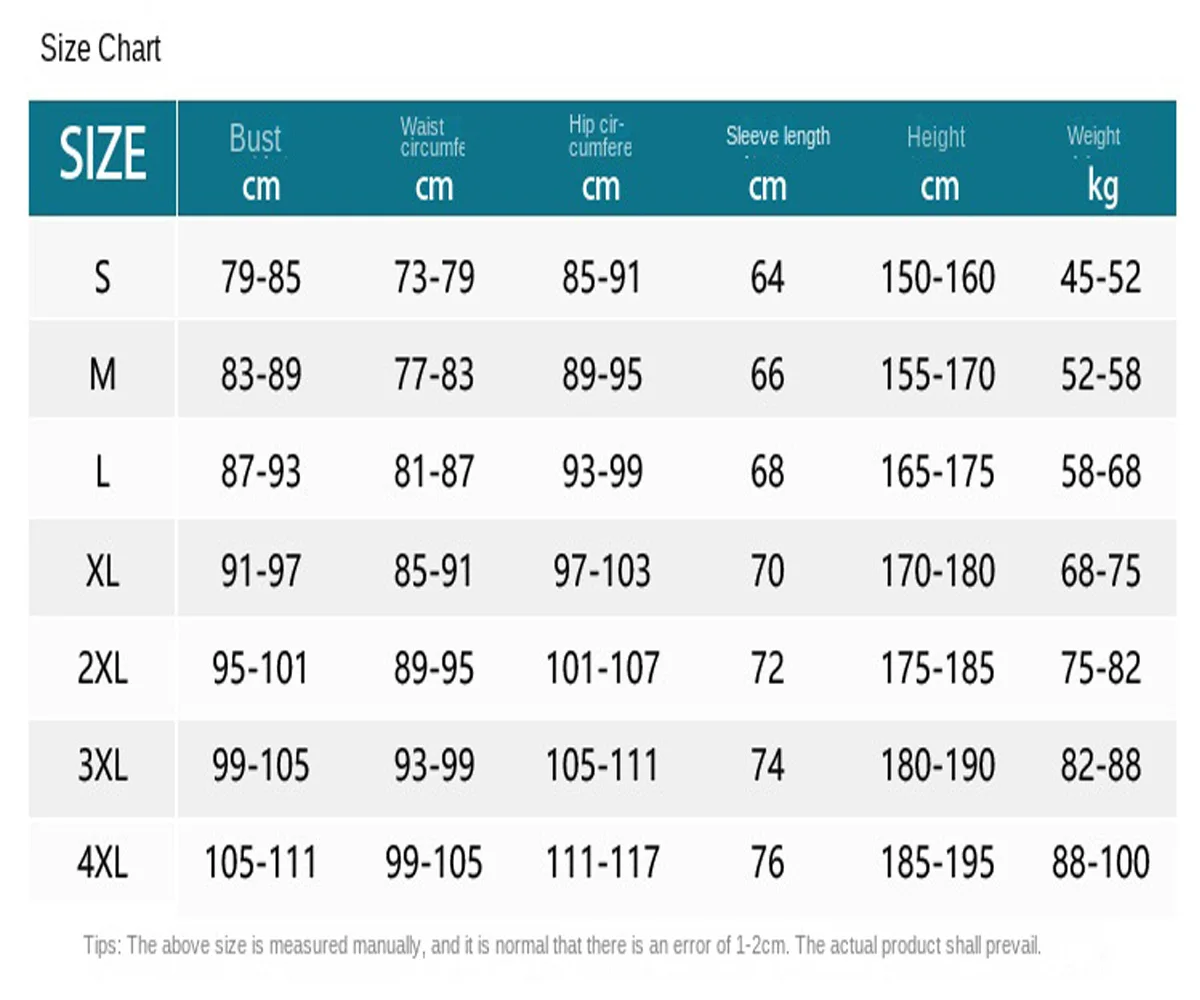The width and height of the screenshot is (1200, 1000).
Task: Select the M size row label
Action: point(102,375)
